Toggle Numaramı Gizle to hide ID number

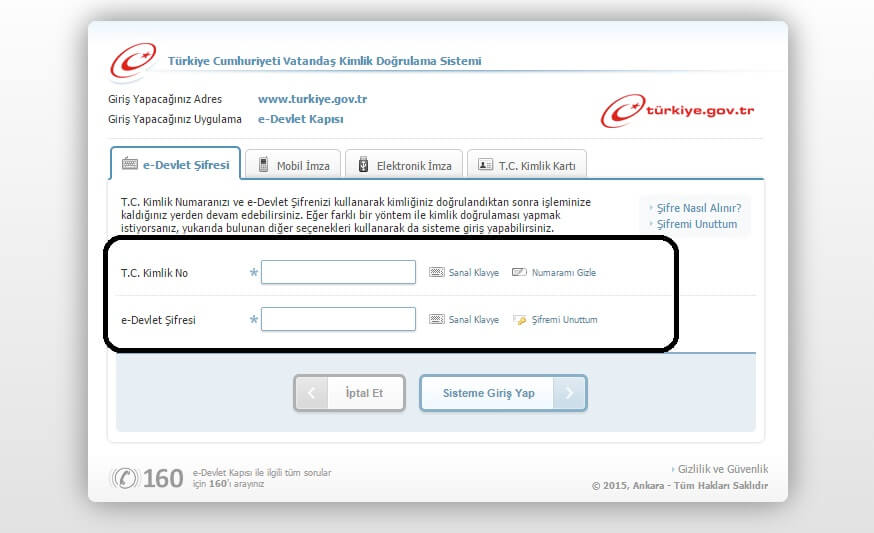(564, 272)
